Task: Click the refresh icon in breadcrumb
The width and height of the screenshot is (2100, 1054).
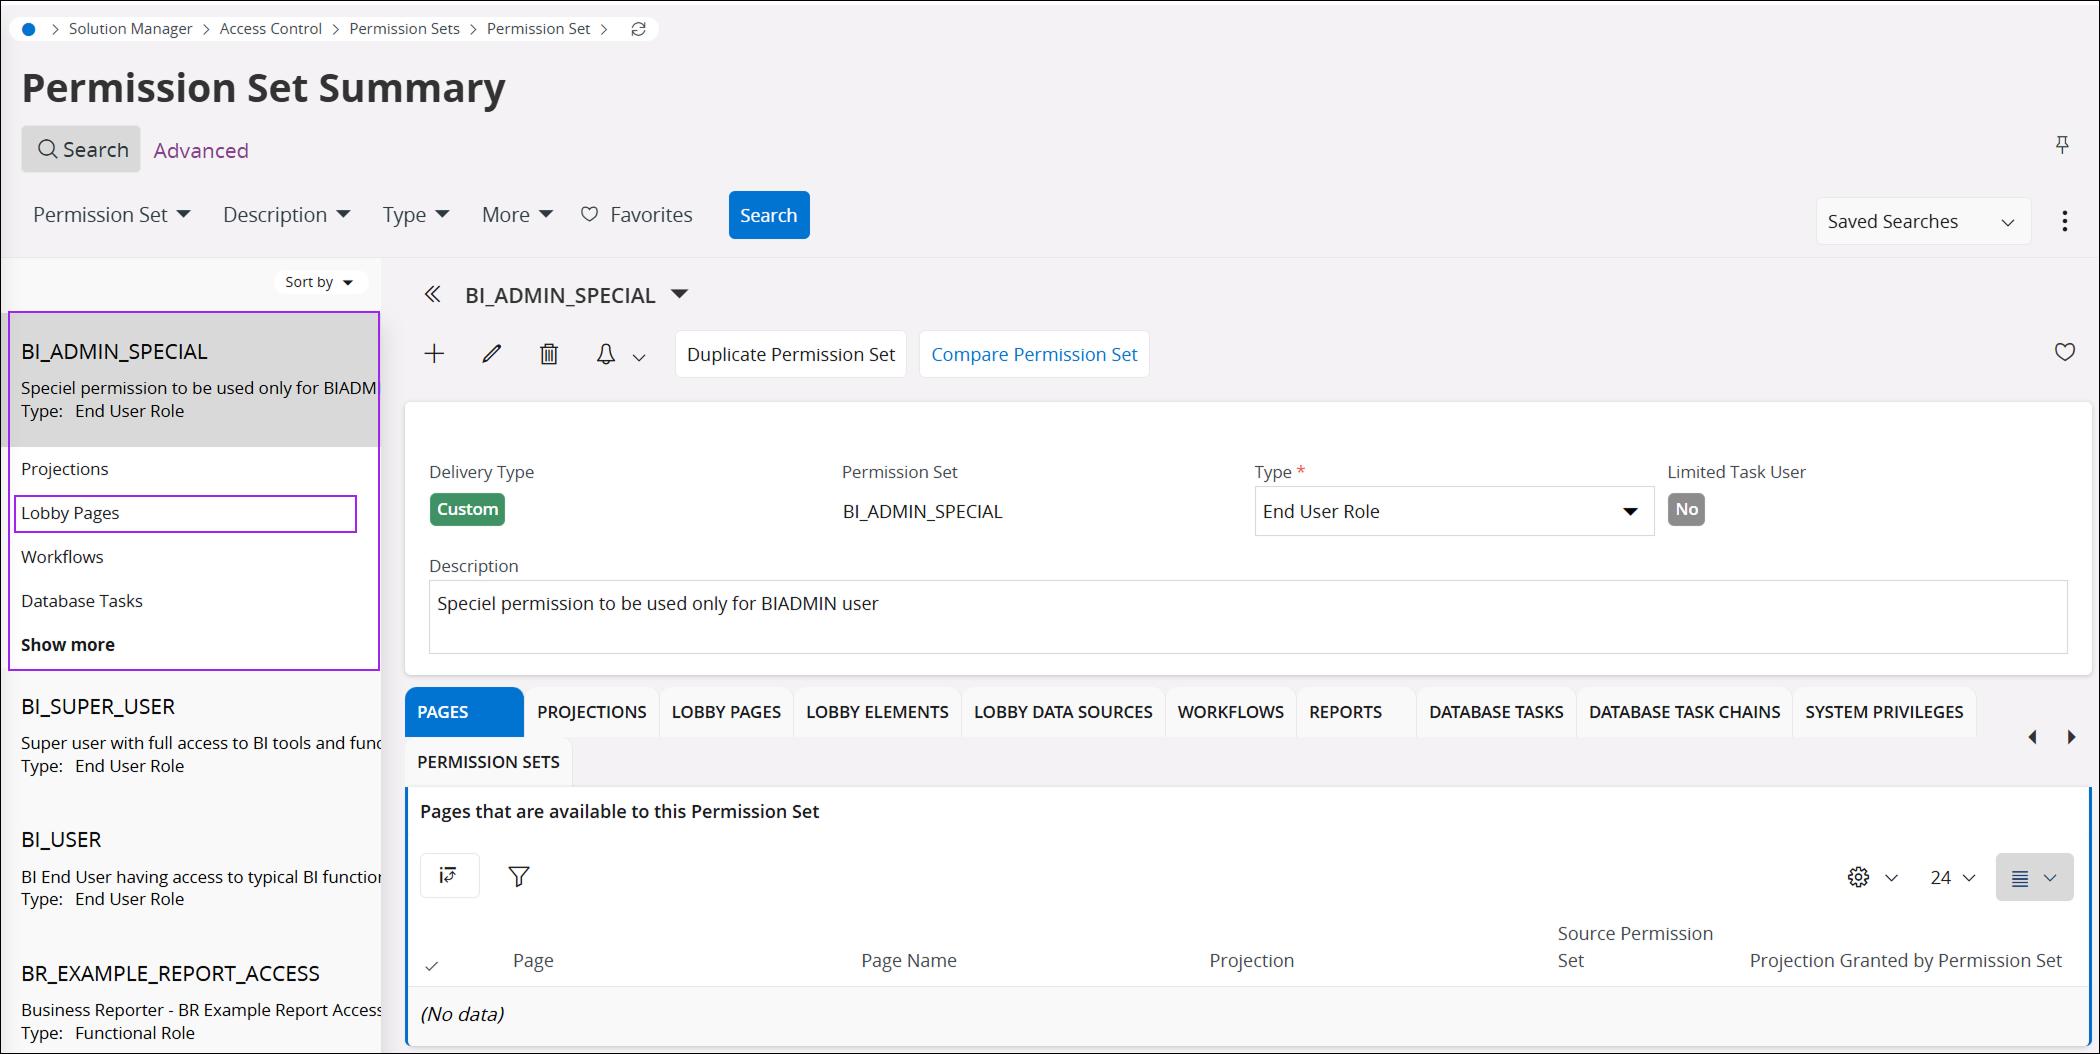Action: tap(638, 29)
